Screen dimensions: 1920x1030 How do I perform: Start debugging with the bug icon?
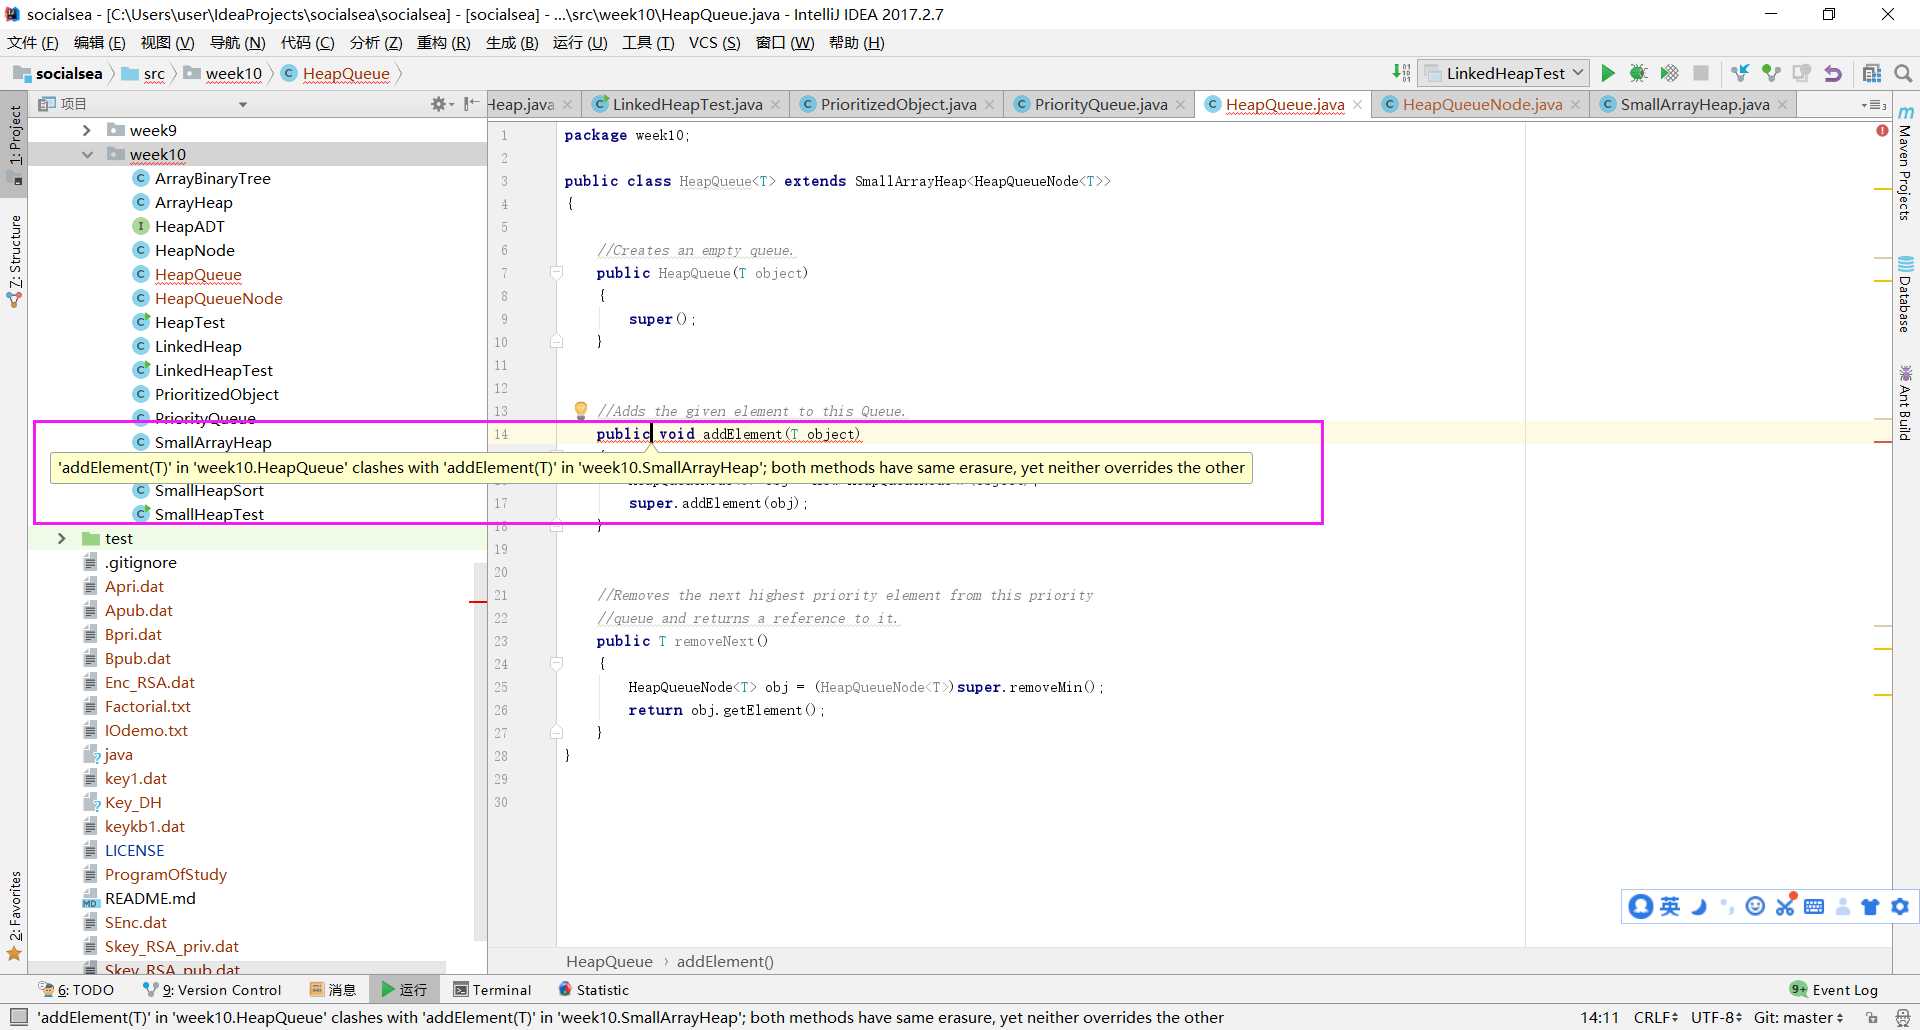point(1638,73)
